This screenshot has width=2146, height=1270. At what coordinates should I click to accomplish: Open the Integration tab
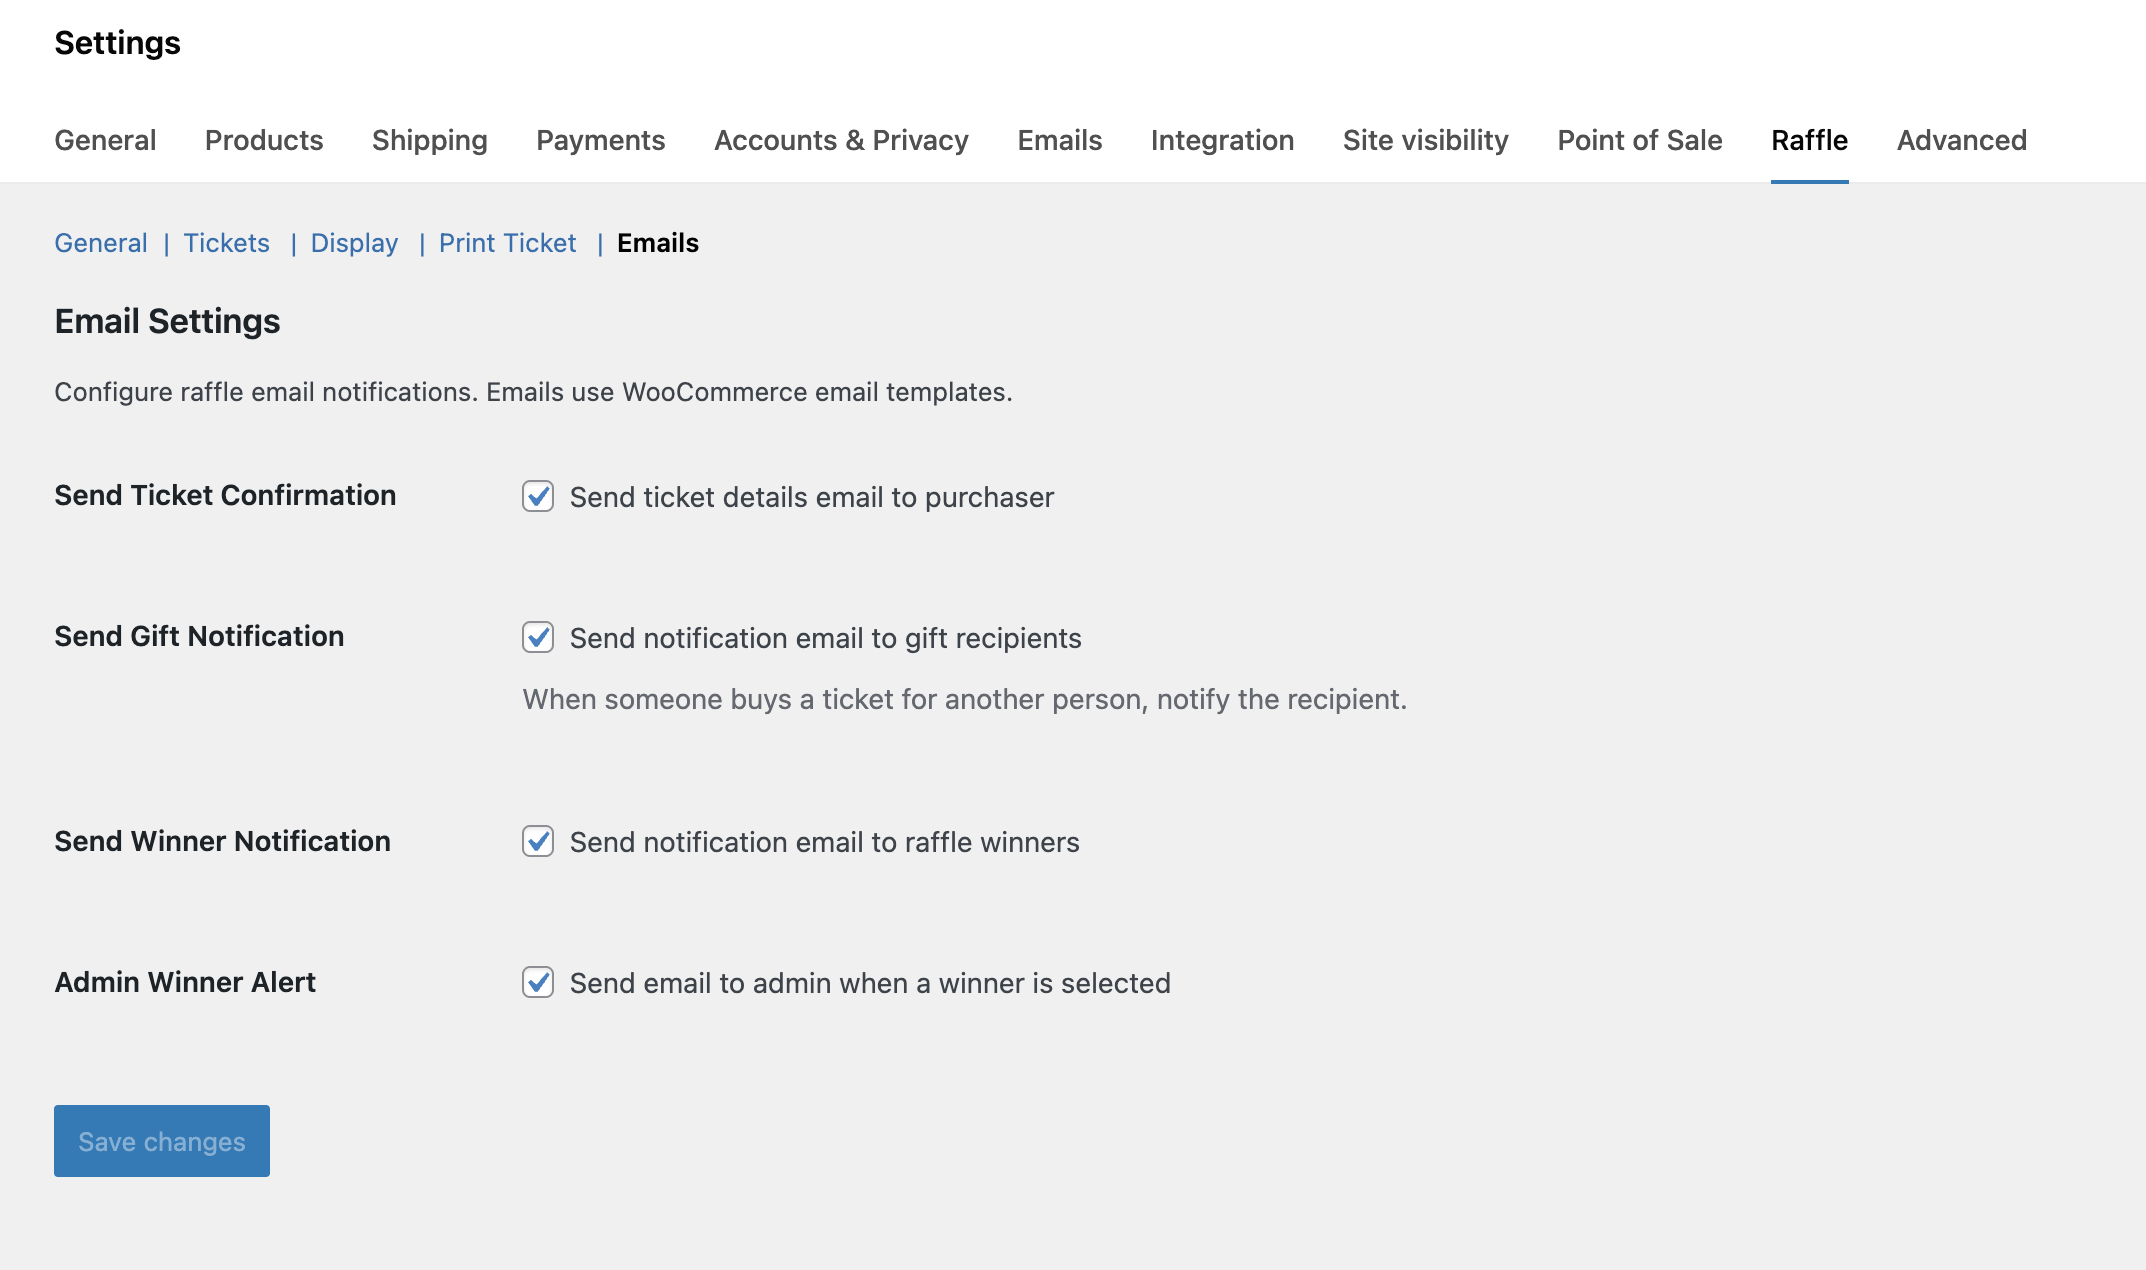[x=1222, y=140]
